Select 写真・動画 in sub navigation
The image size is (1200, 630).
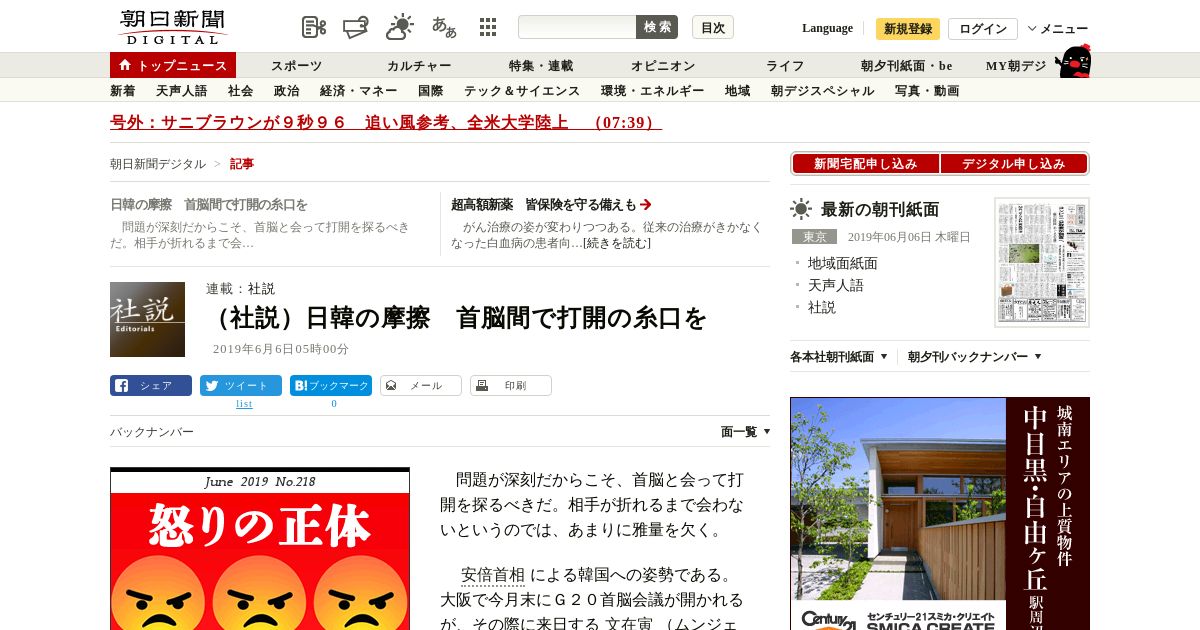[x=926, y=91]
